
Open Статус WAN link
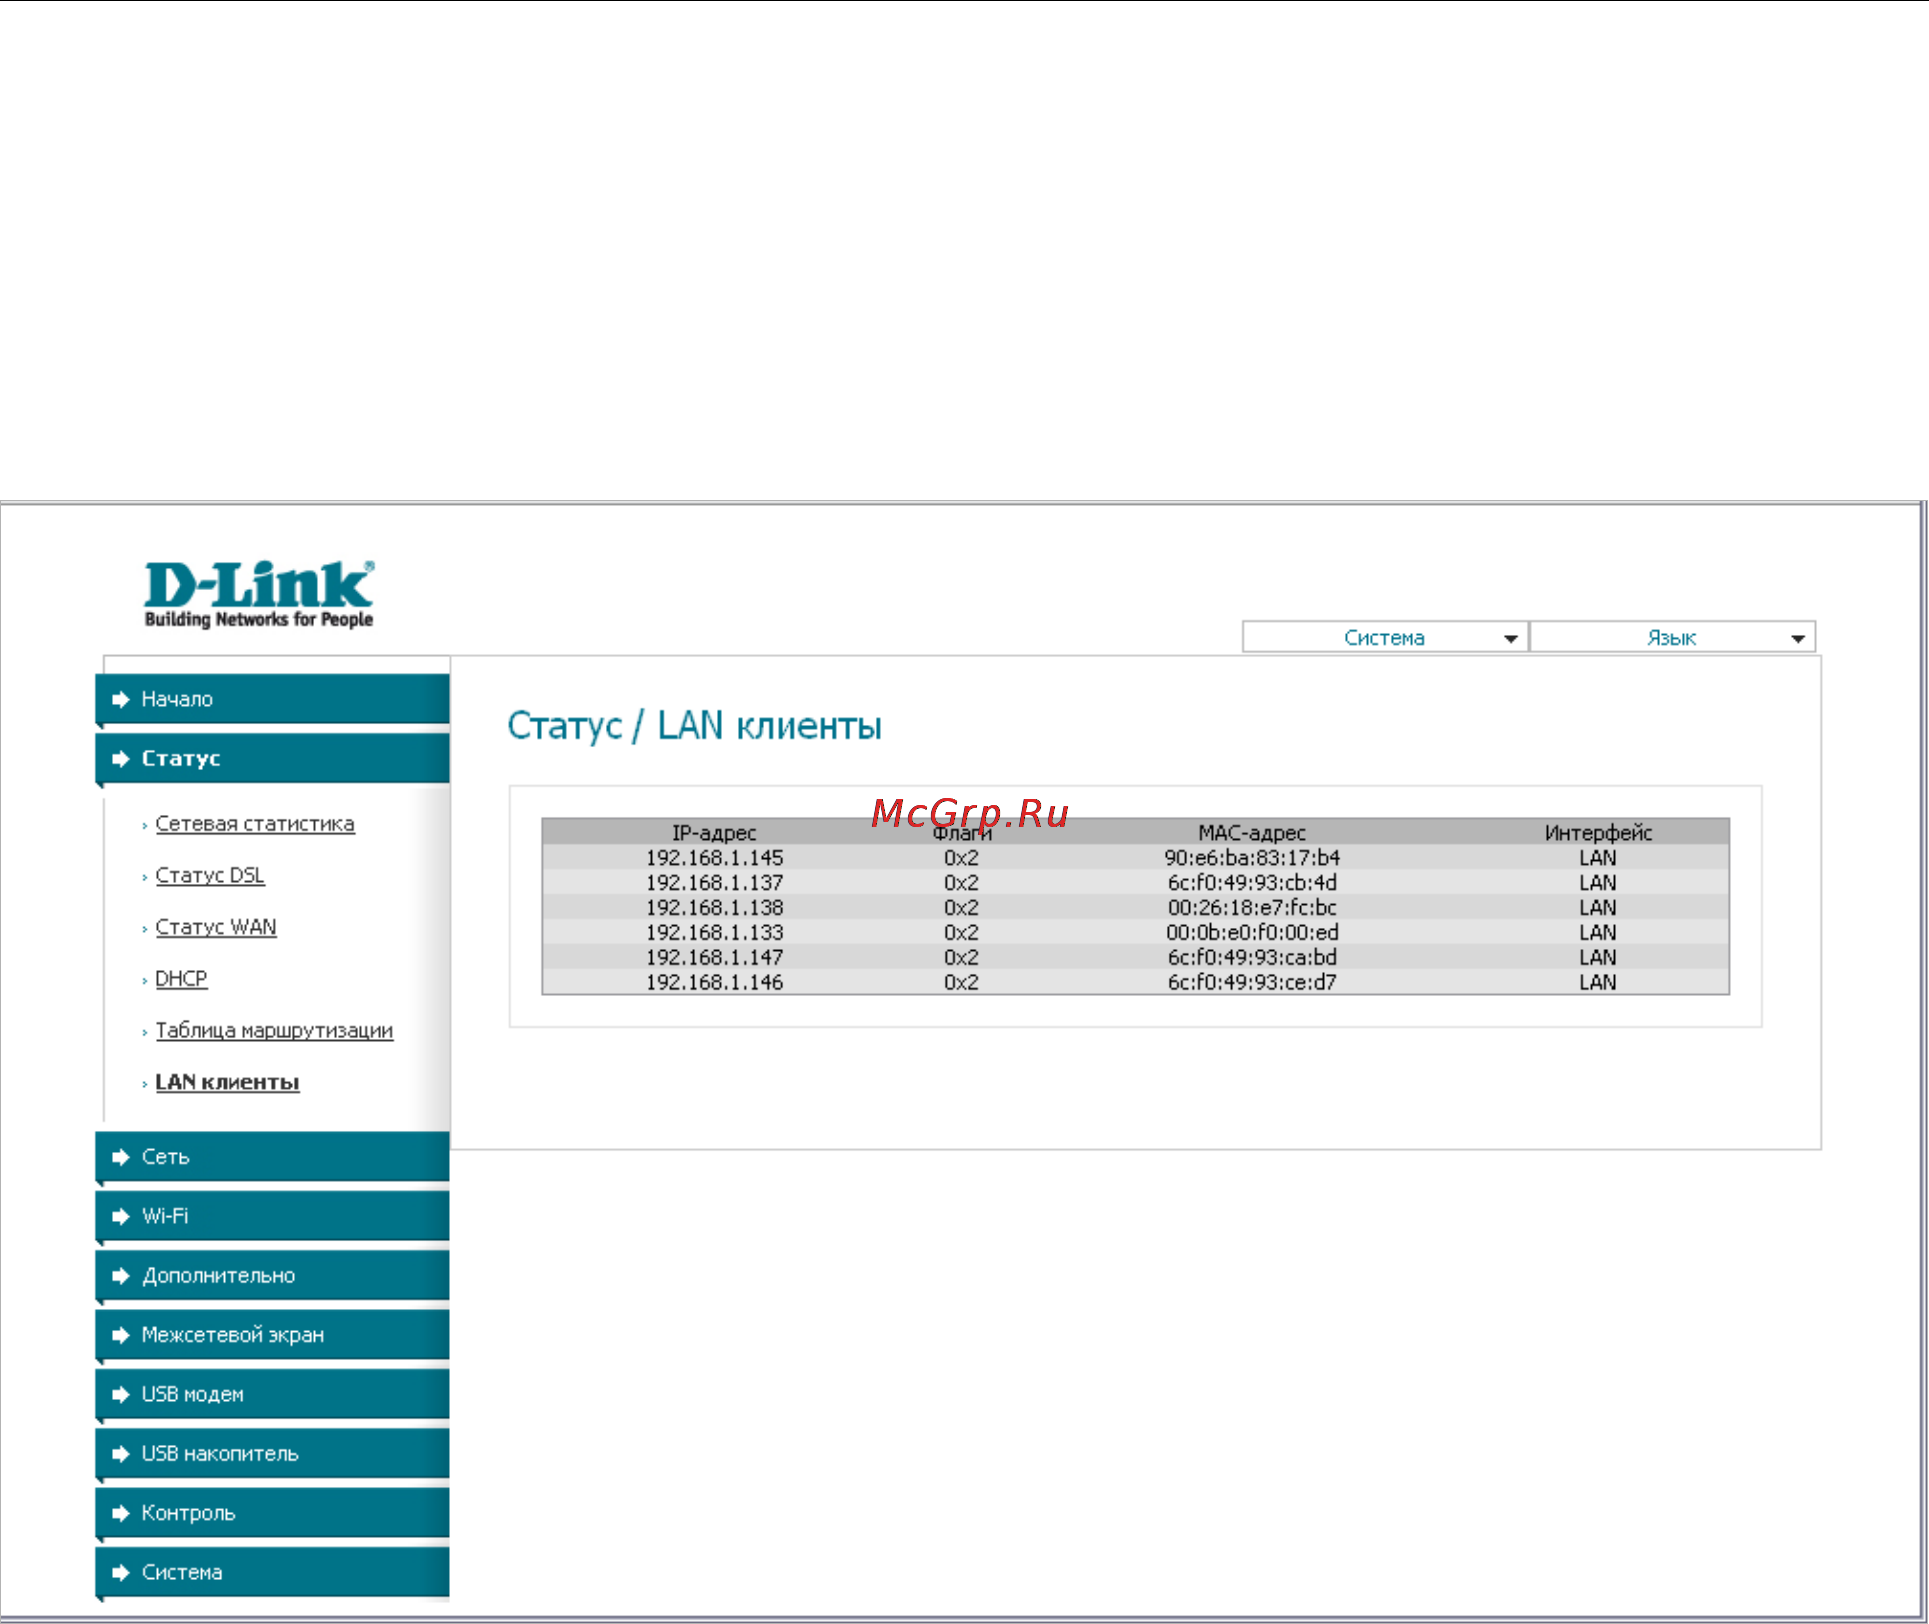click(x=216, y=927)
